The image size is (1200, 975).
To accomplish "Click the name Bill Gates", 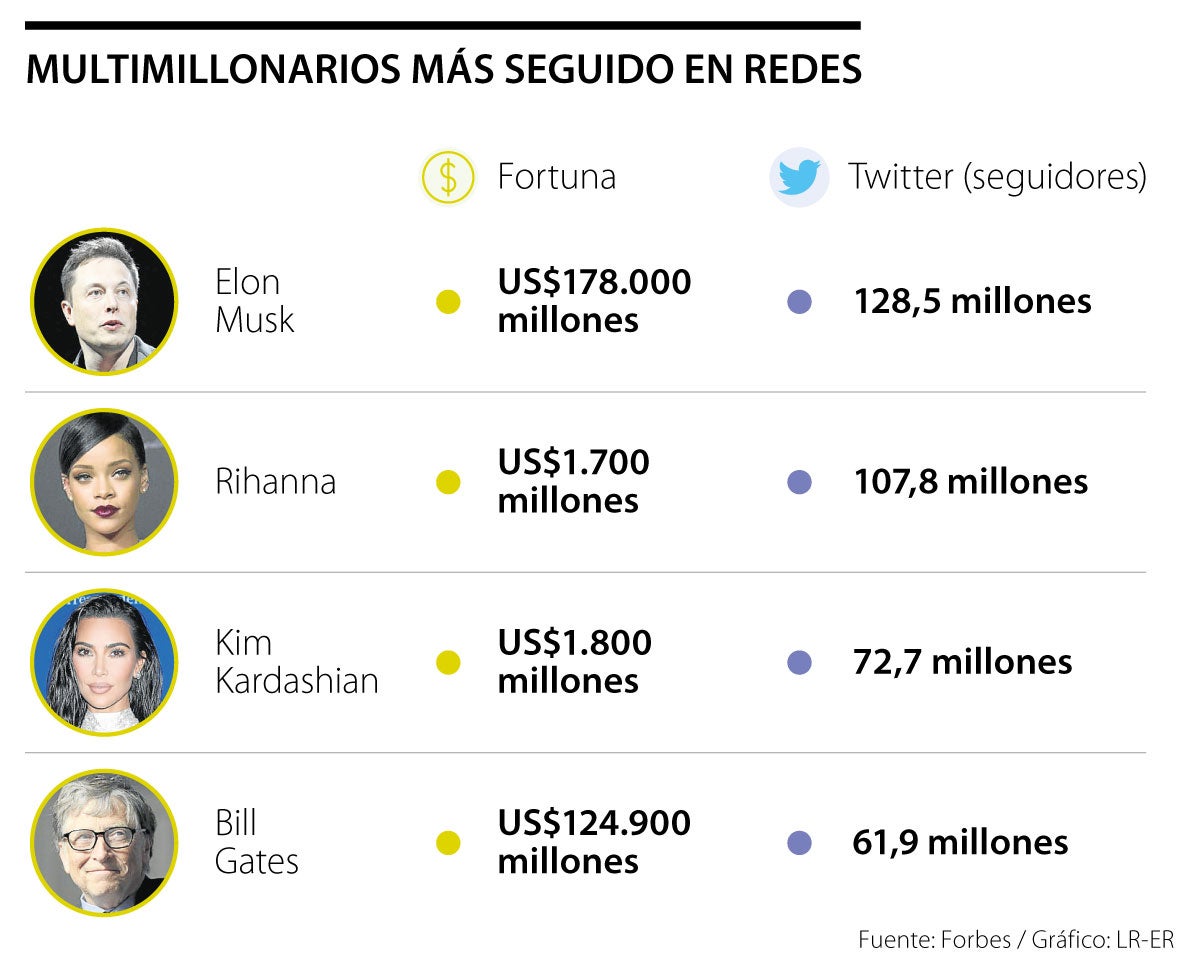I will pyautogui.click(x=256, y=842).
